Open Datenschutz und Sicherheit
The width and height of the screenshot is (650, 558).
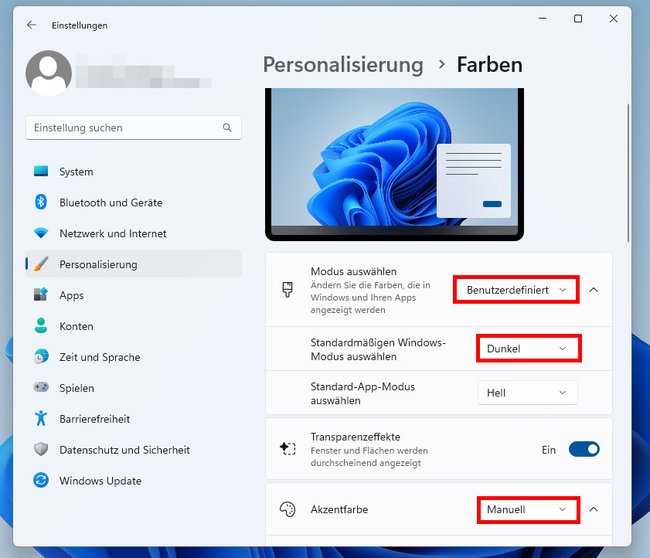tap(133, 449)
